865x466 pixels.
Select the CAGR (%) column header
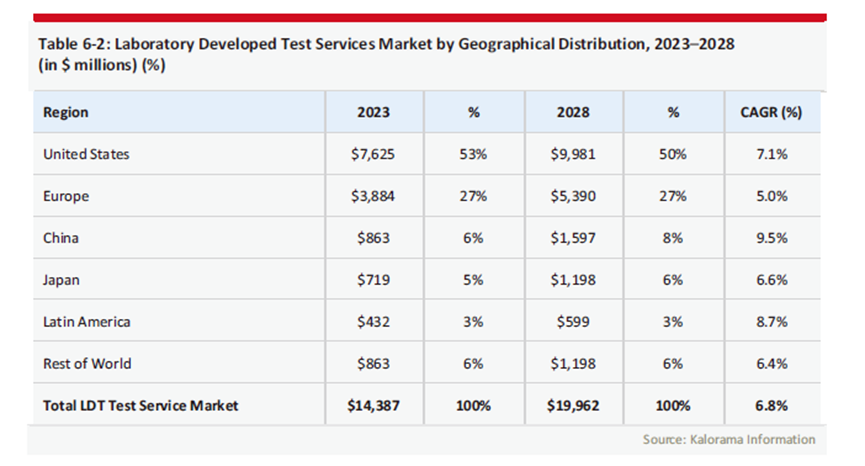tap(771, 112)
